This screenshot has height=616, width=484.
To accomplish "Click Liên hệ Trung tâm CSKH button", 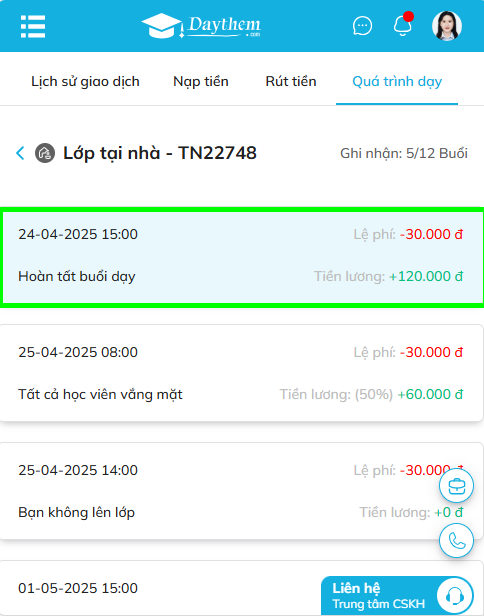I will pos(397,596).
